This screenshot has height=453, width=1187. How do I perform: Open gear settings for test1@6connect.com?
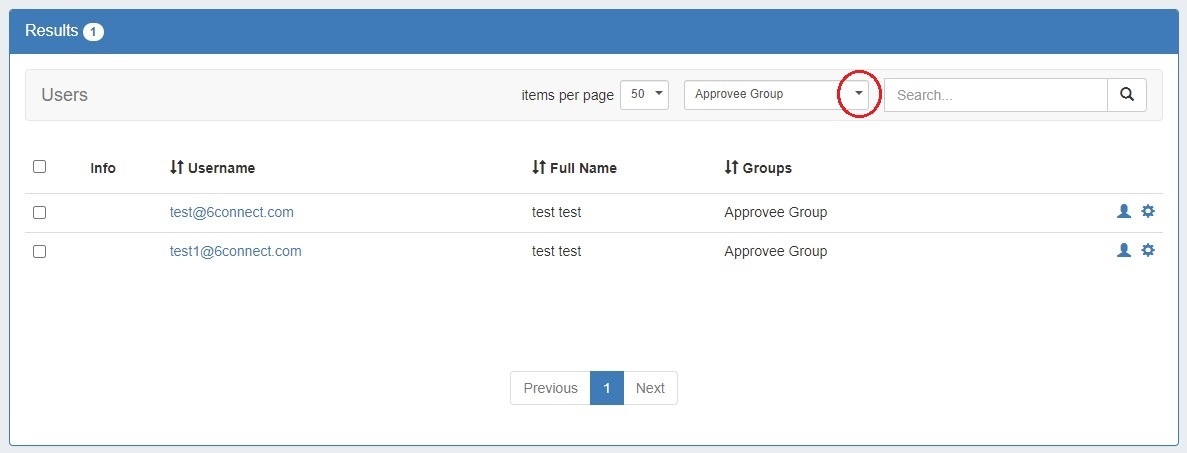pos(1148,250)
